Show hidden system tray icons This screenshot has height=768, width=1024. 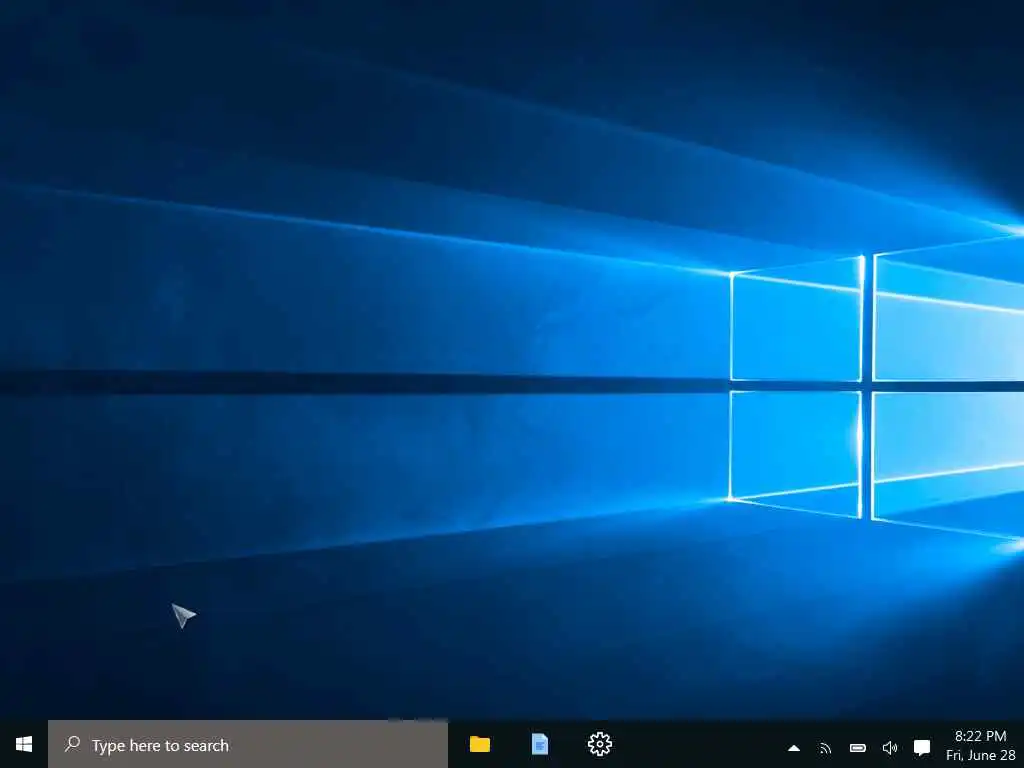pos(794,748)
